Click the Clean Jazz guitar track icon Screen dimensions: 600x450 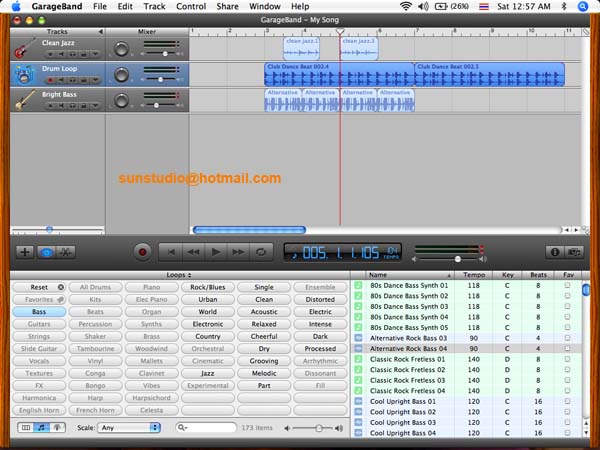[24, 49]
